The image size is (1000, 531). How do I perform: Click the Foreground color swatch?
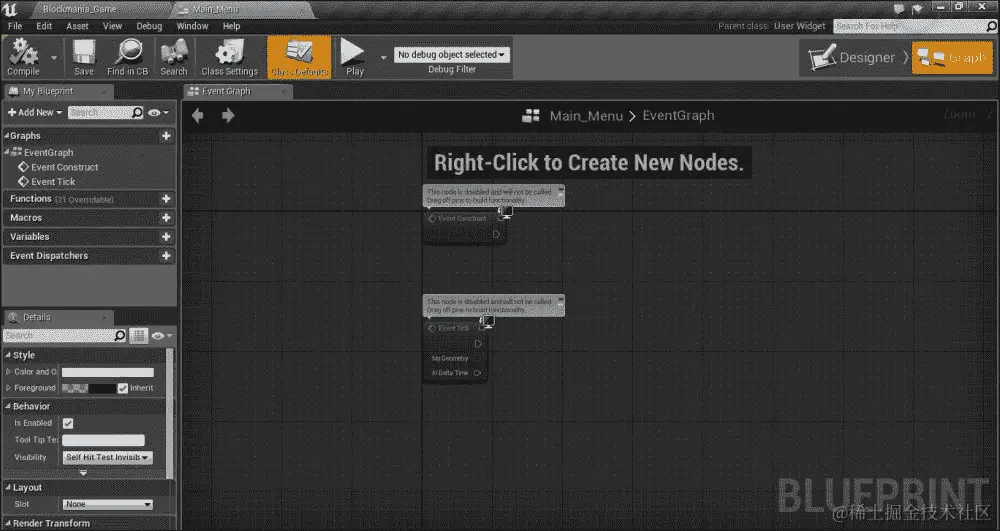point(89,388)
